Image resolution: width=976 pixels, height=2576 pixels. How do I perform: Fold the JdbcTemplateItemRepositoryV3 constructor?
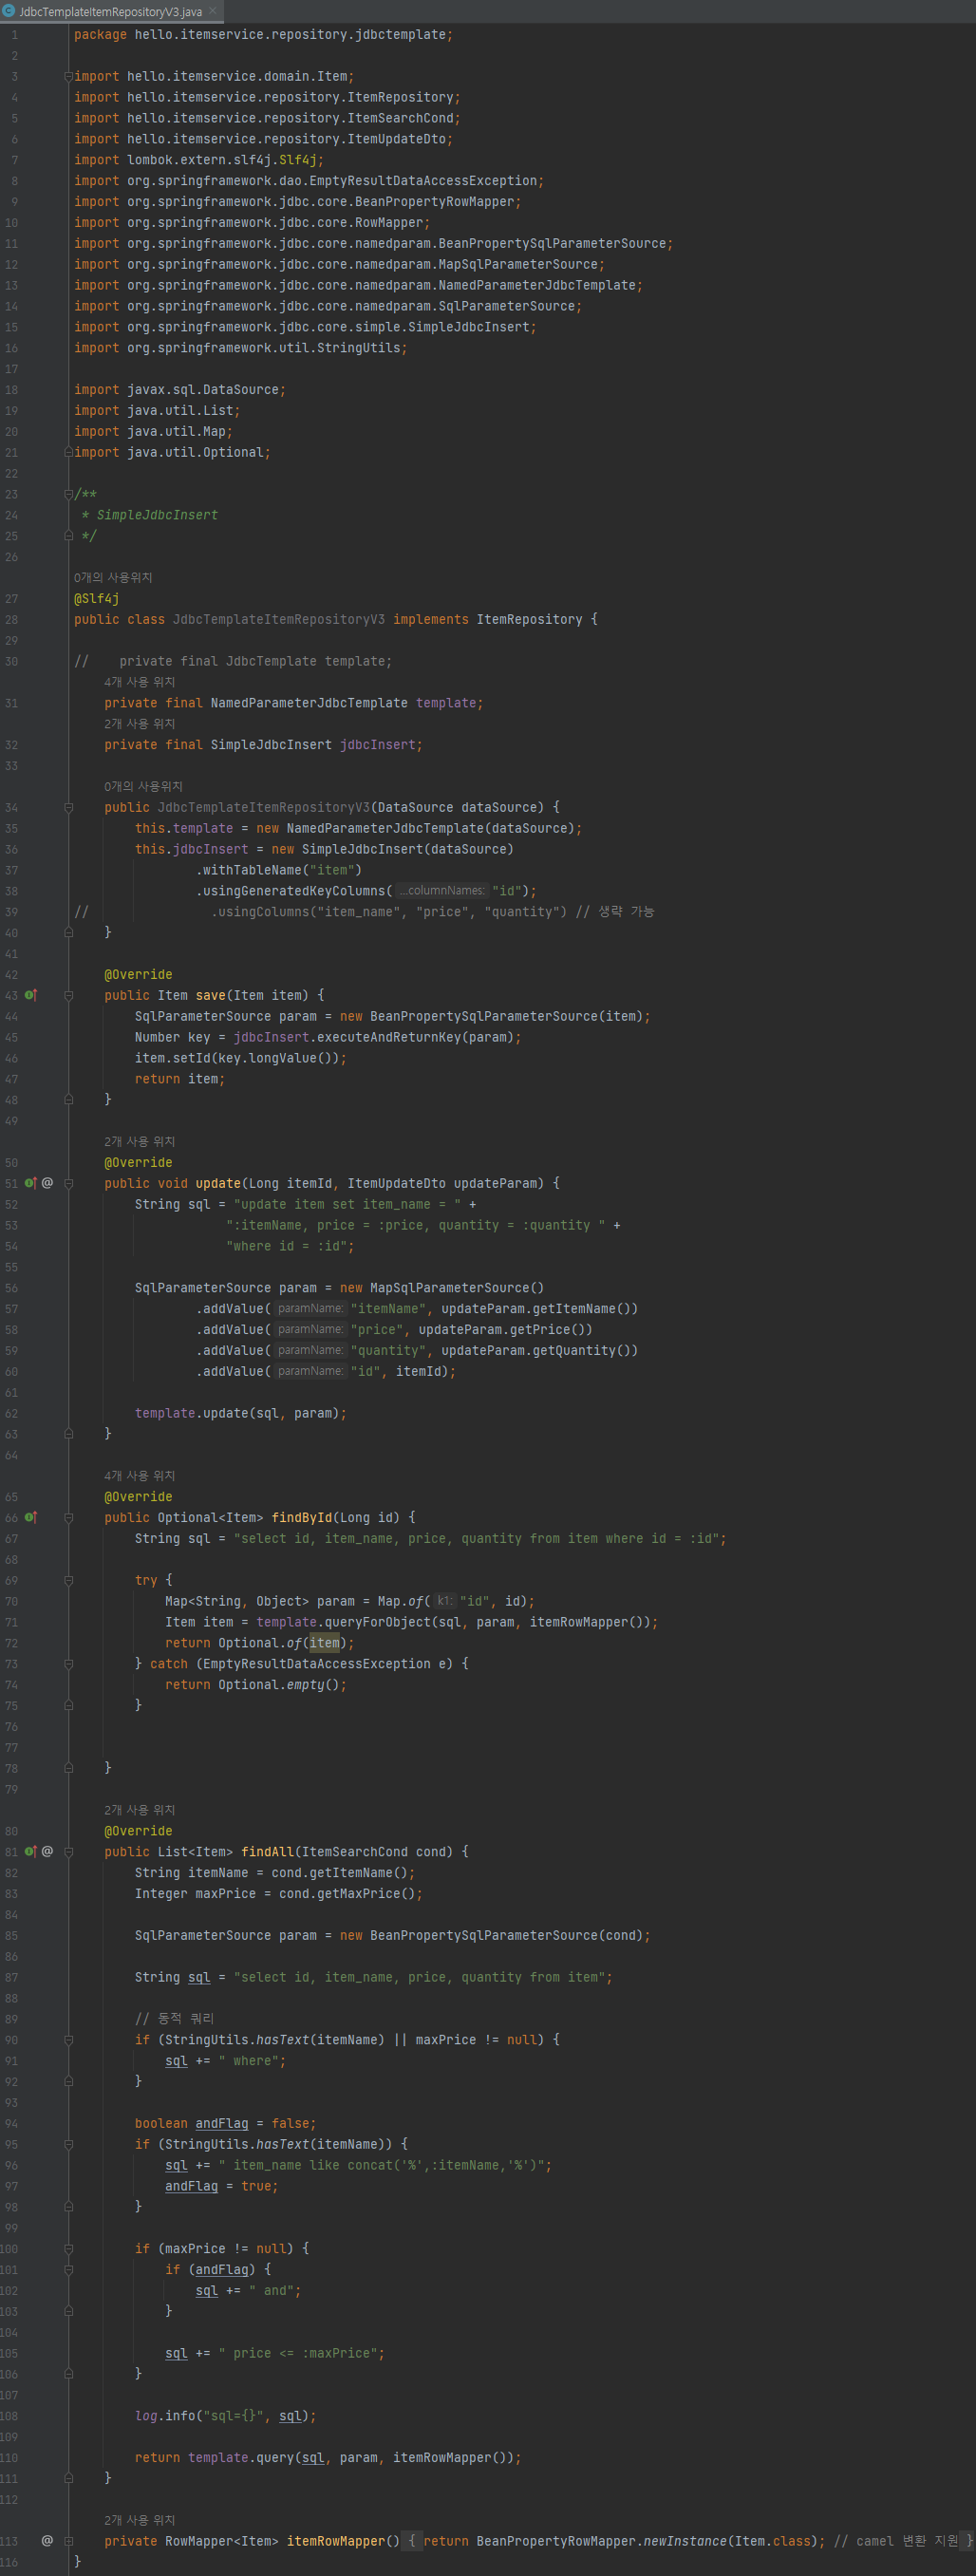[x=68, y=807]
